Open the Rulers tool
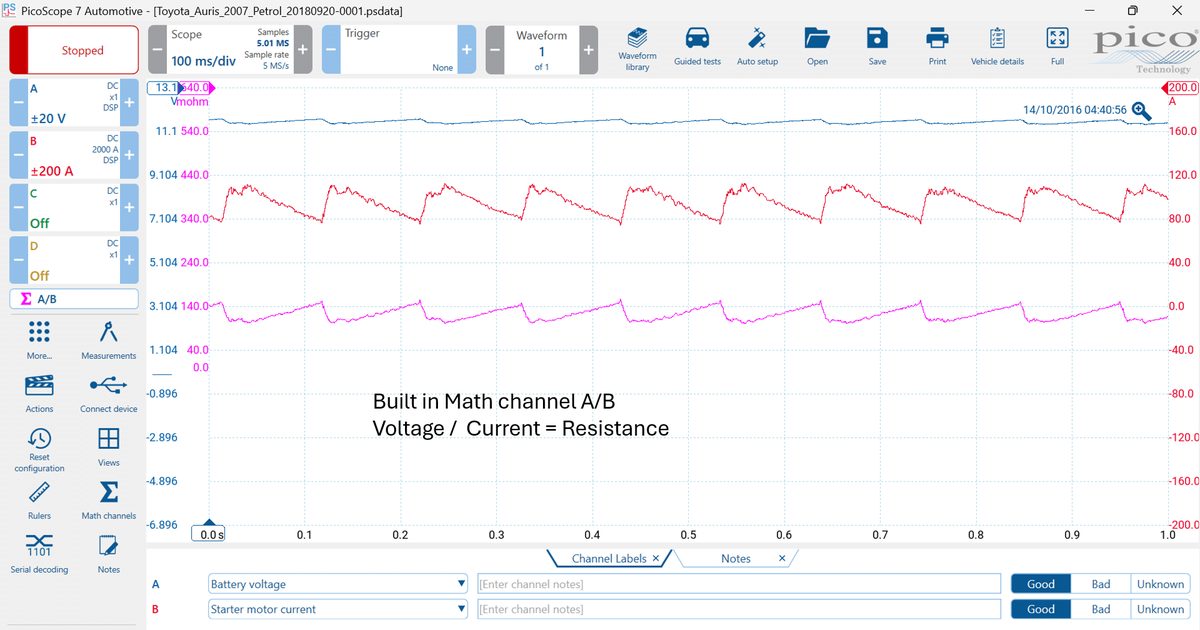The width and height of the screenshot is (1200, 630). click(x=39, y=500)
